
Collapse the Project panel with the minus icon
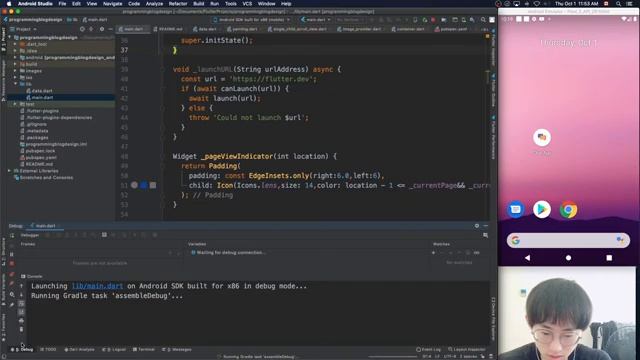point(110,29)
